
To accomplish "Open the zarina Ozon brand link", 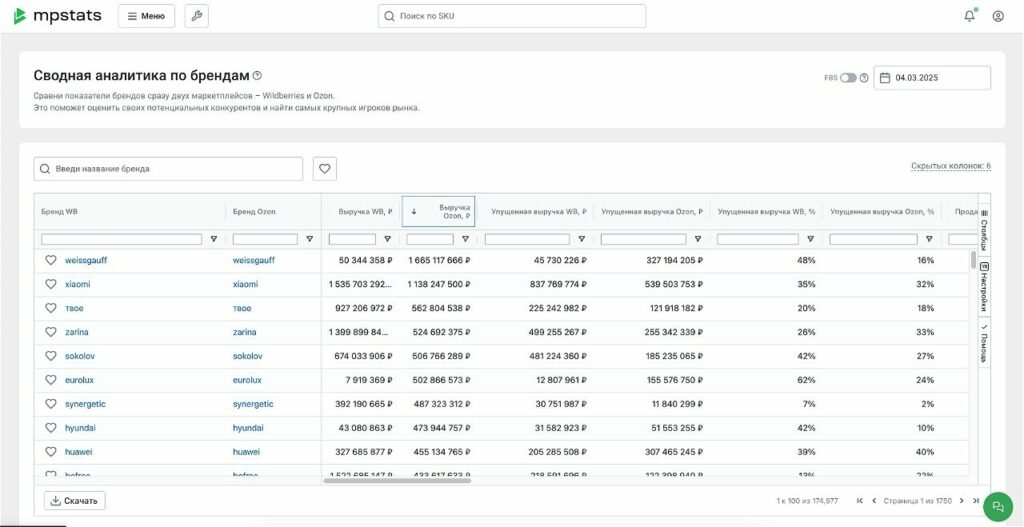I will tap(244, 332).
